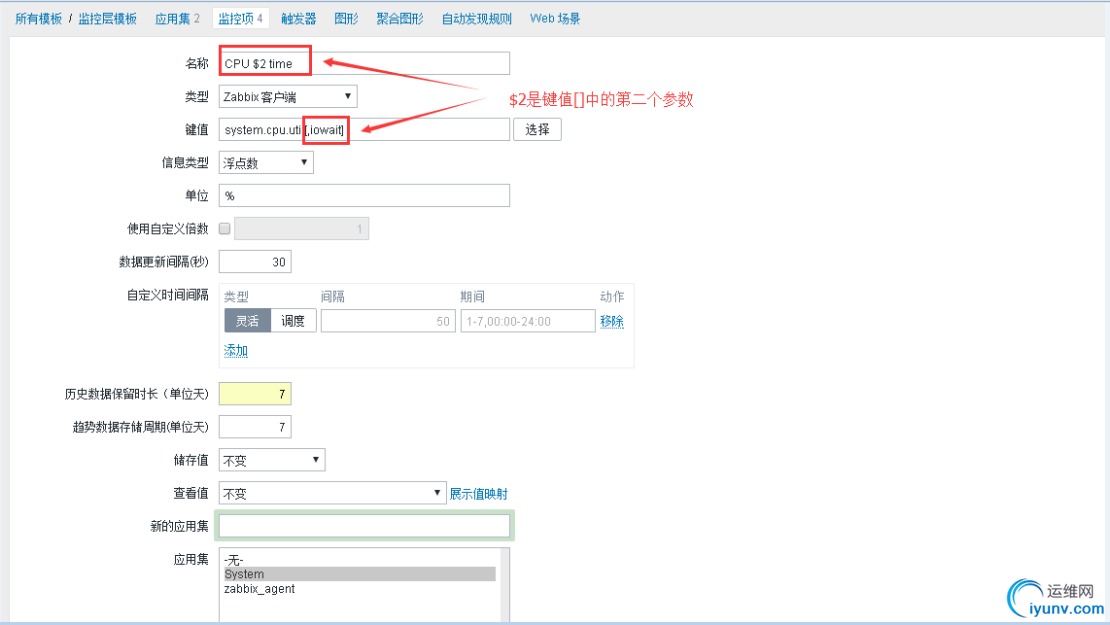Click the 趋势数据存储周期 field showing 7
1110x625 pixels.
255,427
